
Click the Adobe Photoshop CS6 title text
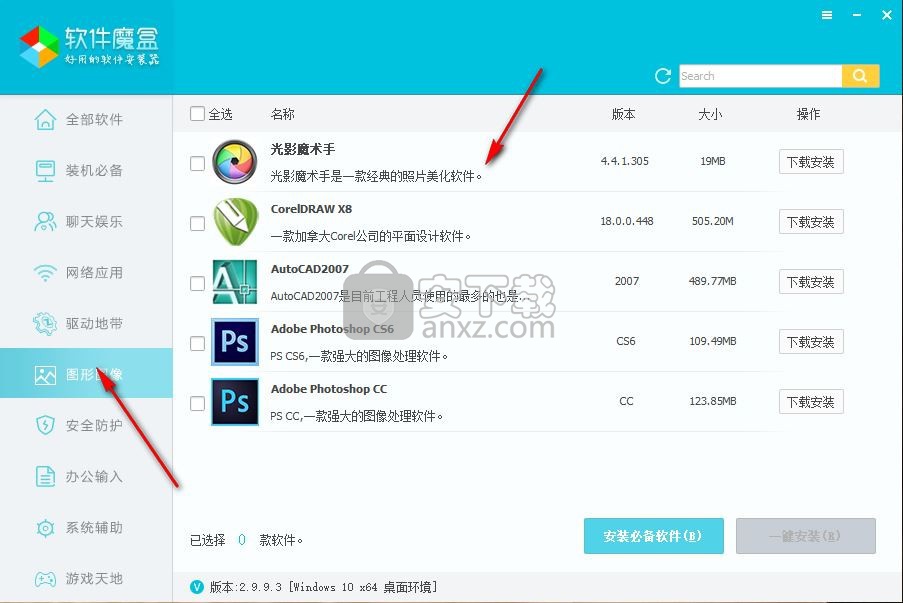click(332, 329)
